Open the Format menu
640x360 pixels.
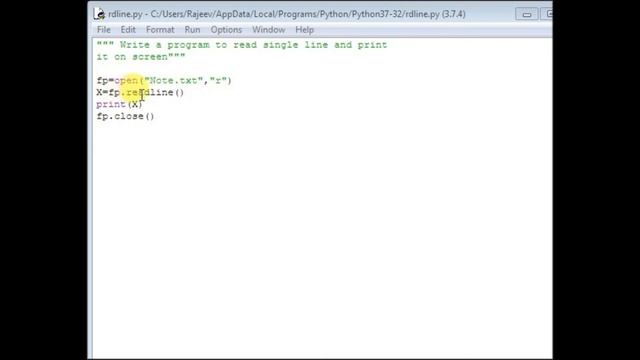160,30
